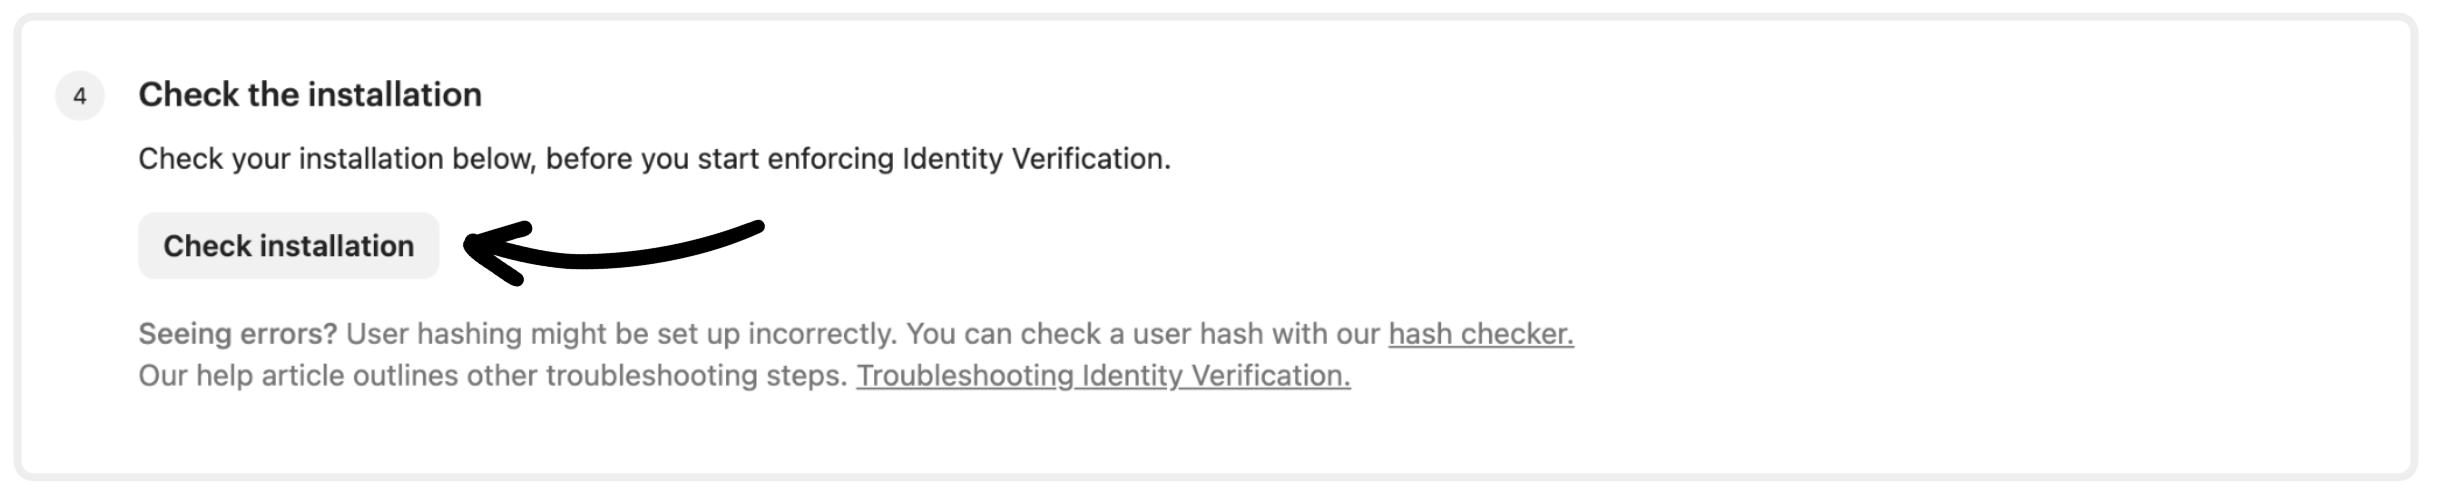Viewport: 2444px width, 498px height.
Task: Click the bold "Seeing errors?" text
Action: tap(238, 334)
